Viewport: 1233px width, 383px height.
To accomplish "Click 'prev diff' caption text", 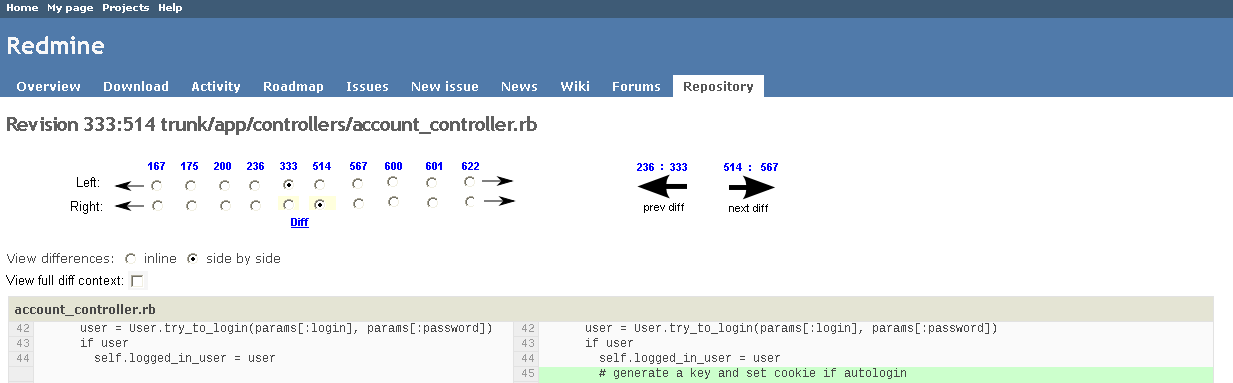I will pos(663,208).
